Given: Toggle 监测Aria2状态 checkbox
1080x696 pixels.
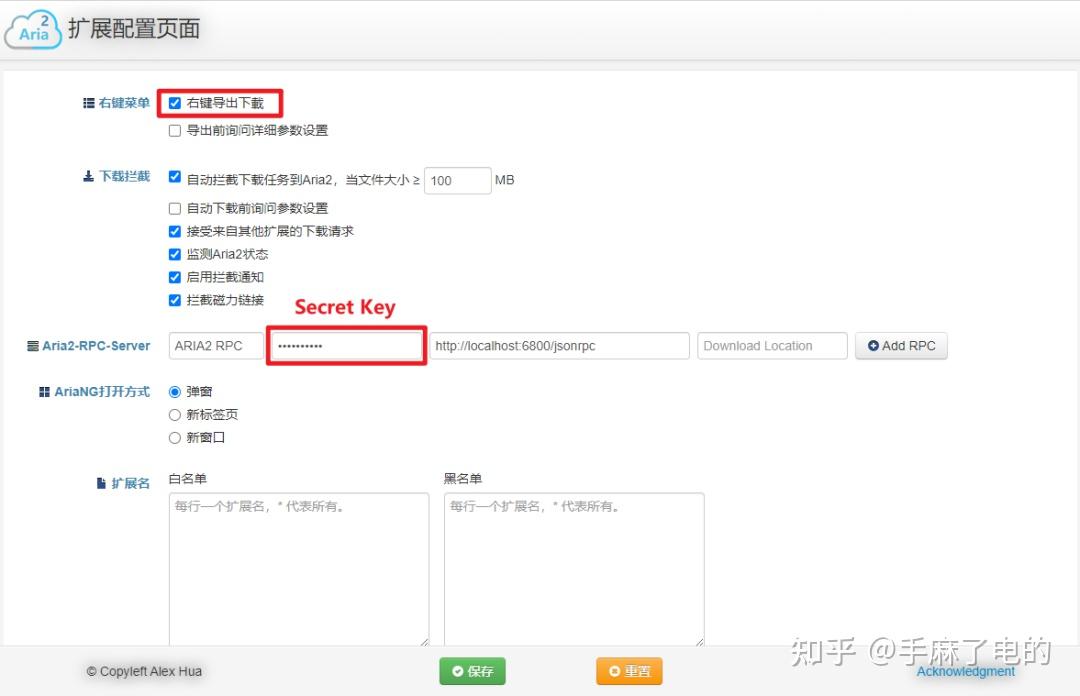Looking at the screenshot, I should [x=175, y=254].
